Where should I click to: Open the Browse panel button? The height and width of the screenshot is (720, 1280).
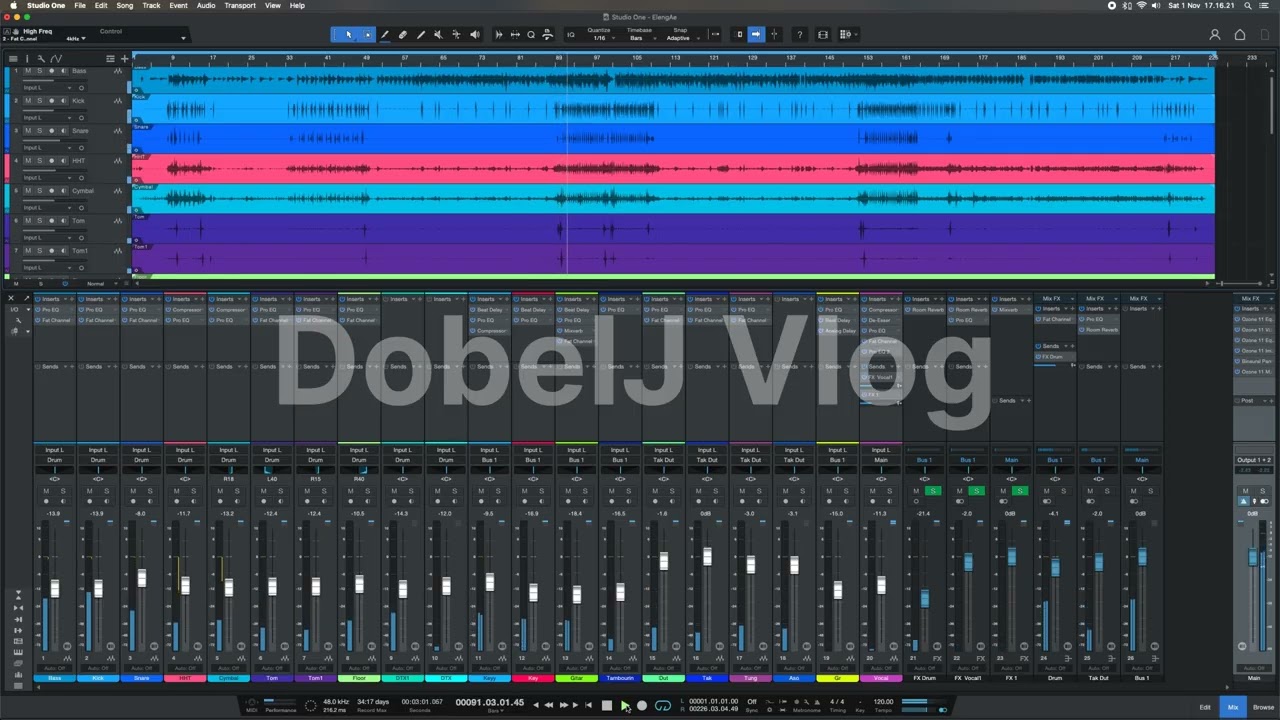[x=1263, y=707]
